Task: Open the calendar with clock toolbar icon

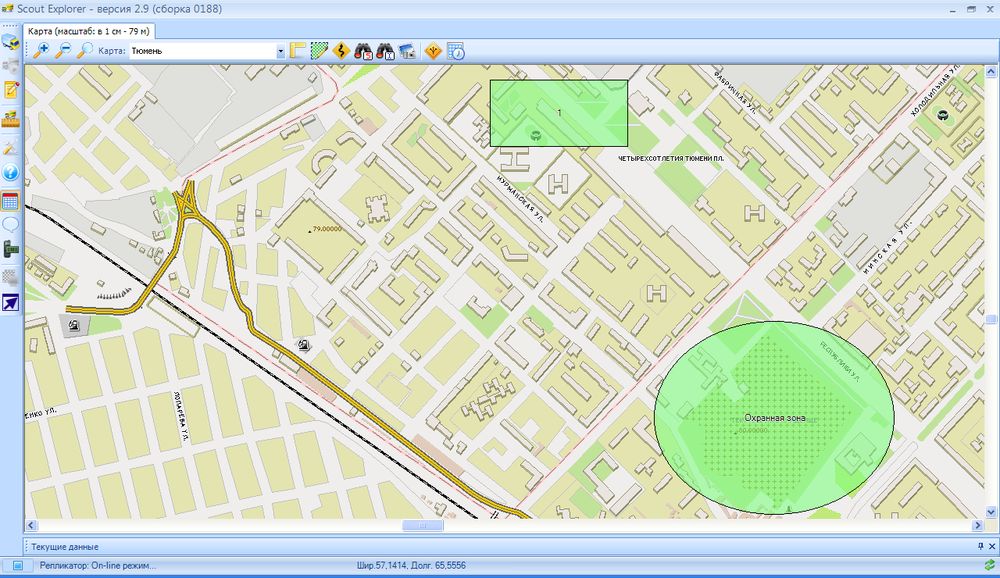Action: [x=456, y=51]
